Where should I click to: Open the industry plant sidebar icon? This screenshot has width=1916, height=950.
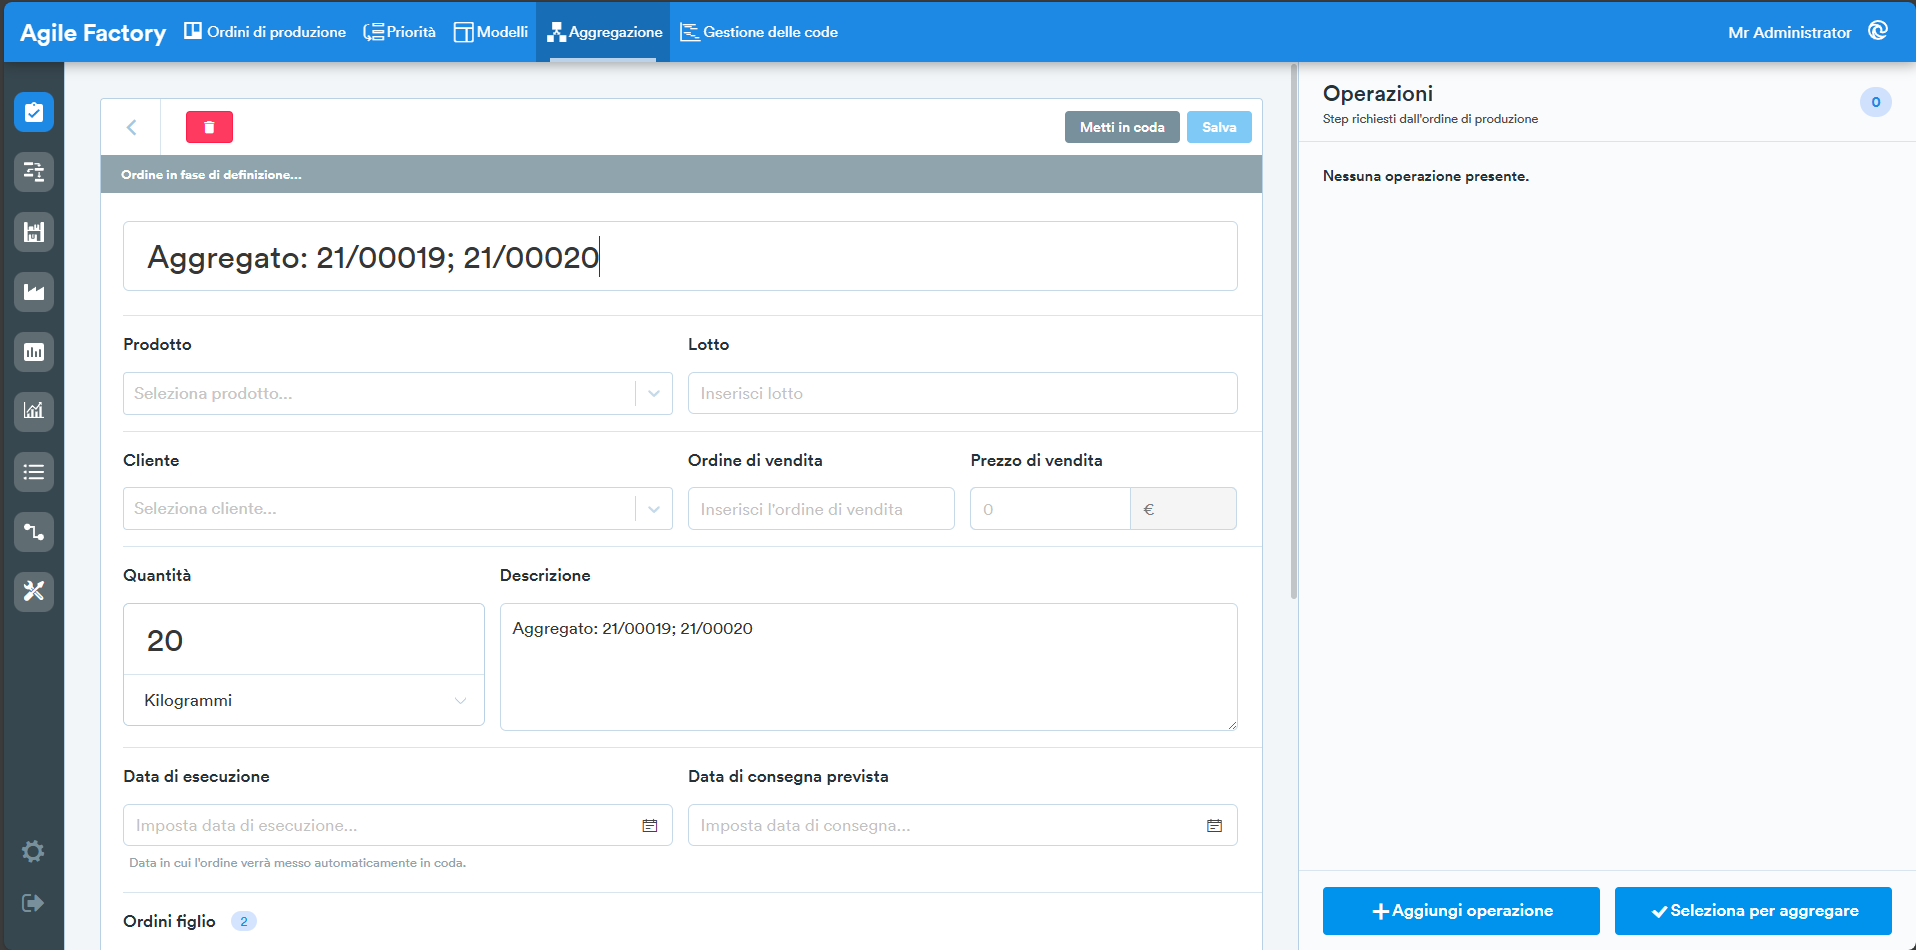[x=34, y=292]
